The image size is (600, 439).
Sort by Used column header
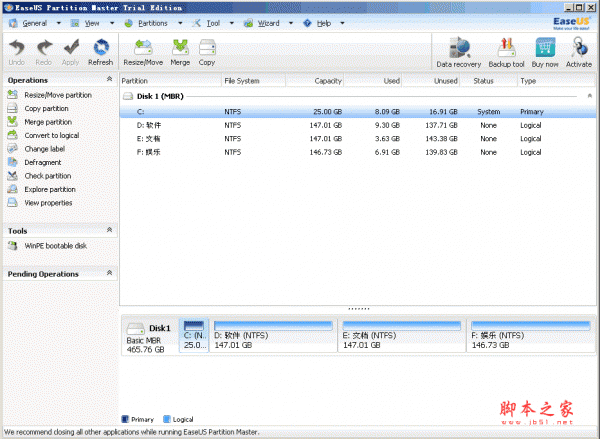tap(373, 81)
